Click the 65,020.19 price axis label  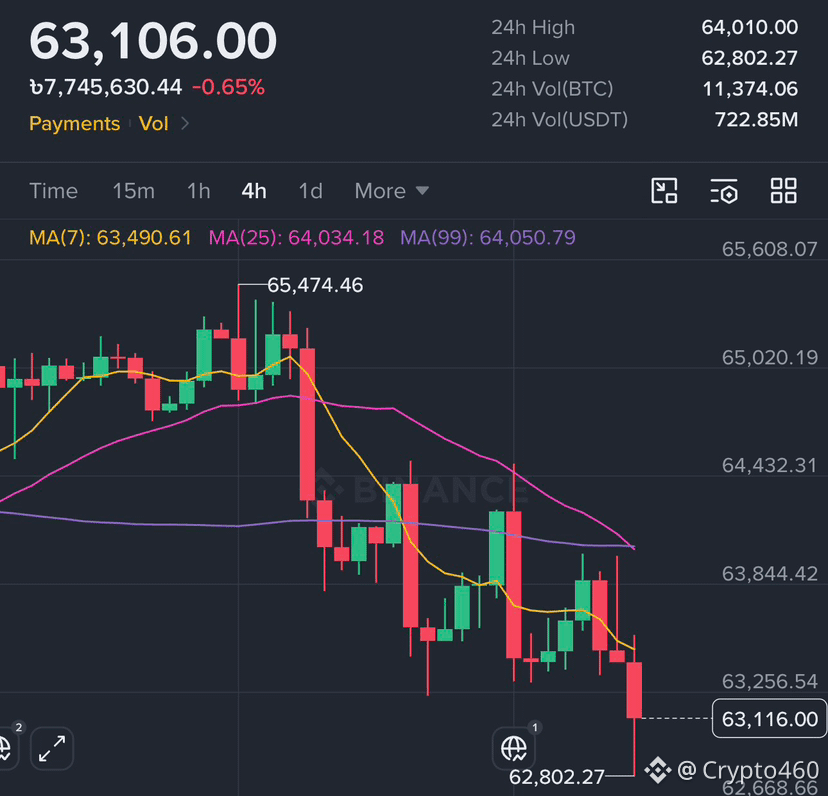click(x=769, y=358)
